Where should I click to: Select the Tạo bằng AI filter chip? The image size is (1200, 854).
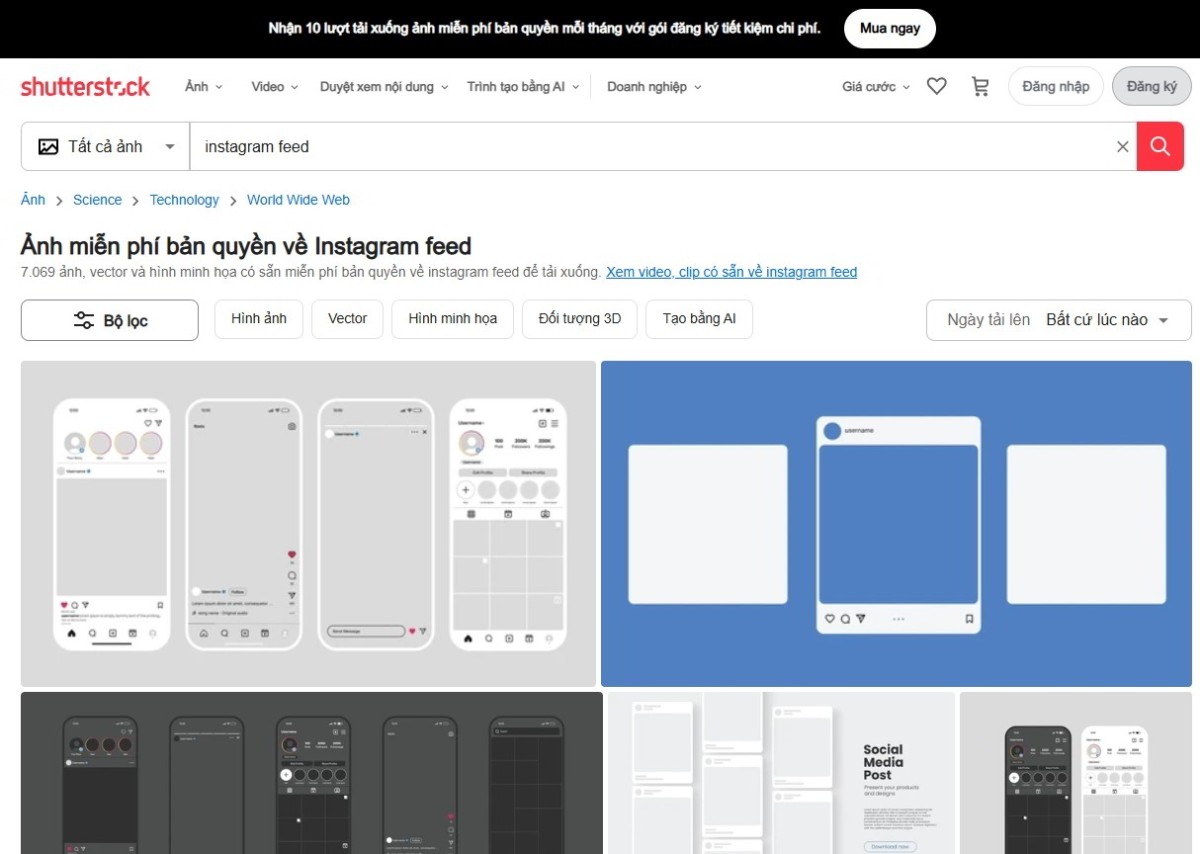coord(699,319)
